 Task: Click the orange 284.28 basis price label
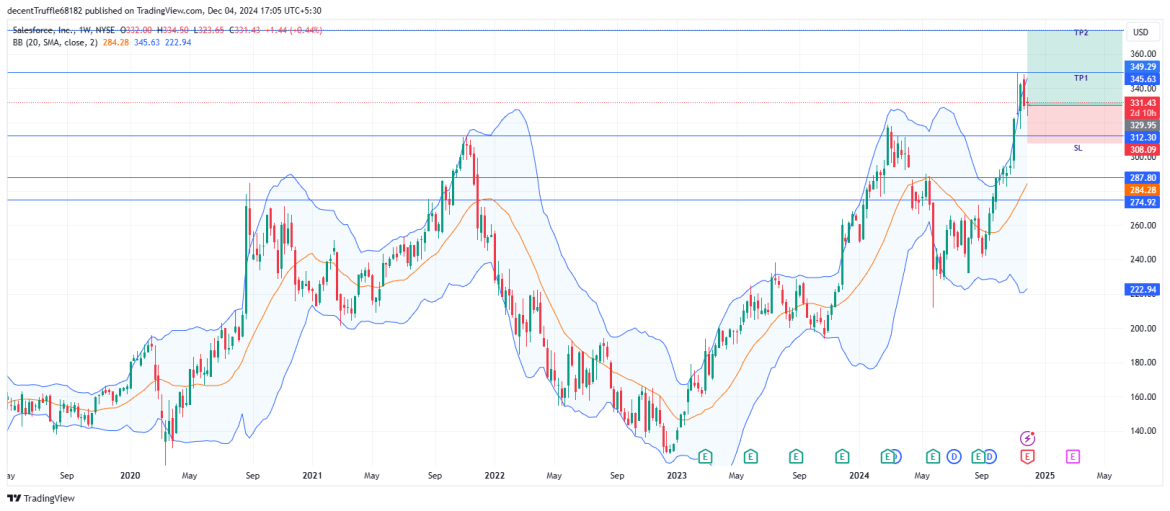(x=1143, y=190)
